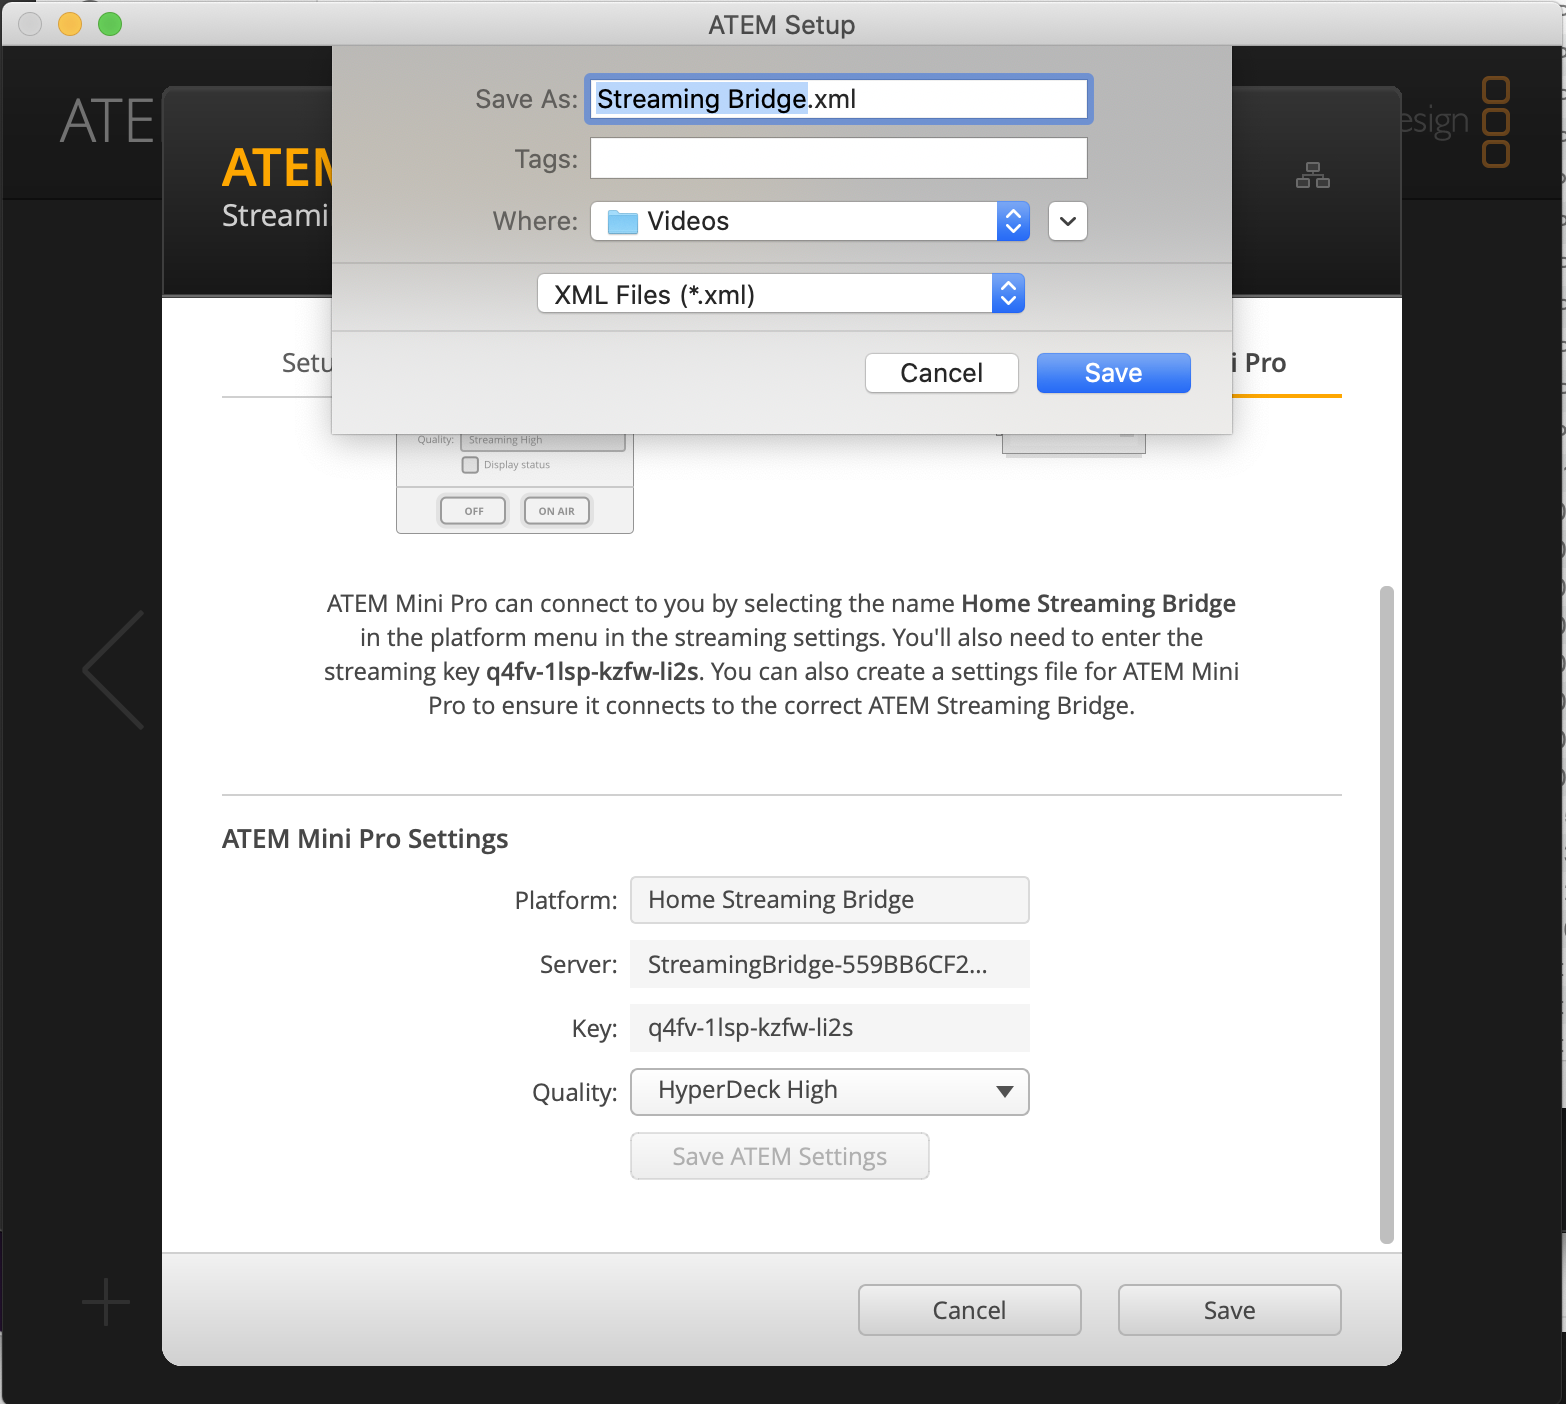Click in the Save As filename field
The width and height of the screenshot is (1566, 1404).
click(838, 99)
